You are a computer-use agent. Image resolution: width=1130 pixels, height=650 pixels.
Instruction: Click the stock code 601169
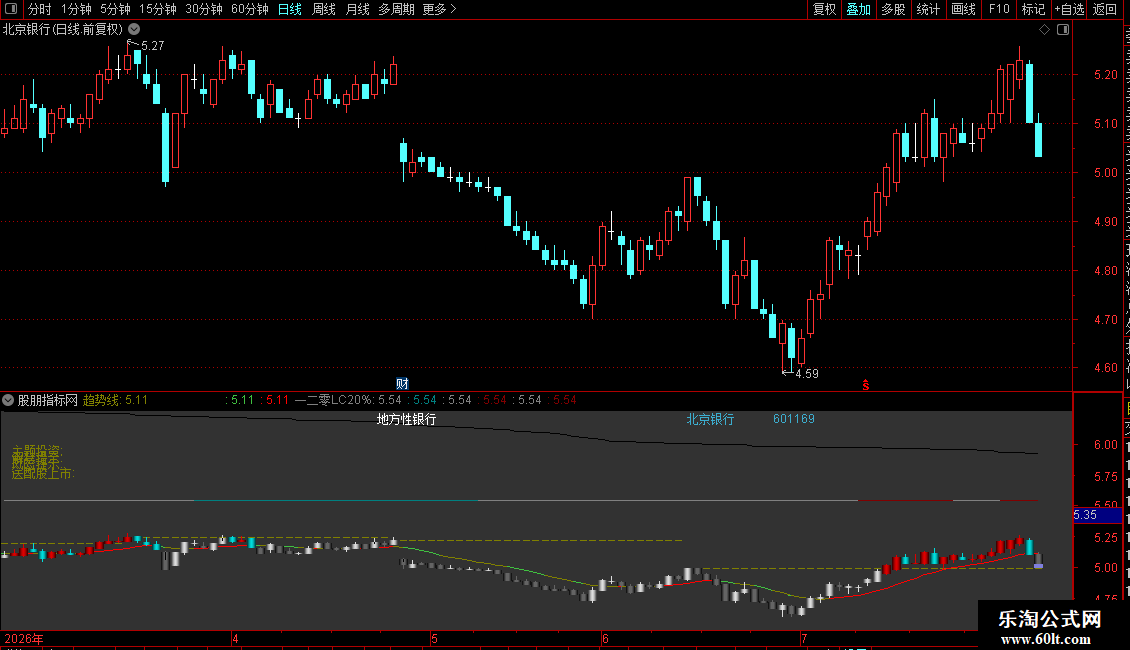coord(793,419)
